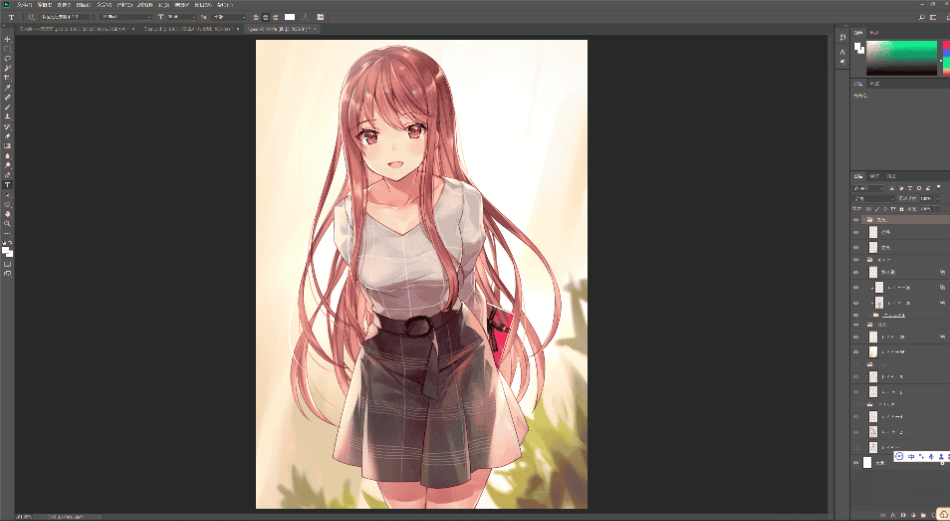The height and width of the screenshot is (521, 950).
Task: Open the 图像 (Image) menu
Action: 64,4
